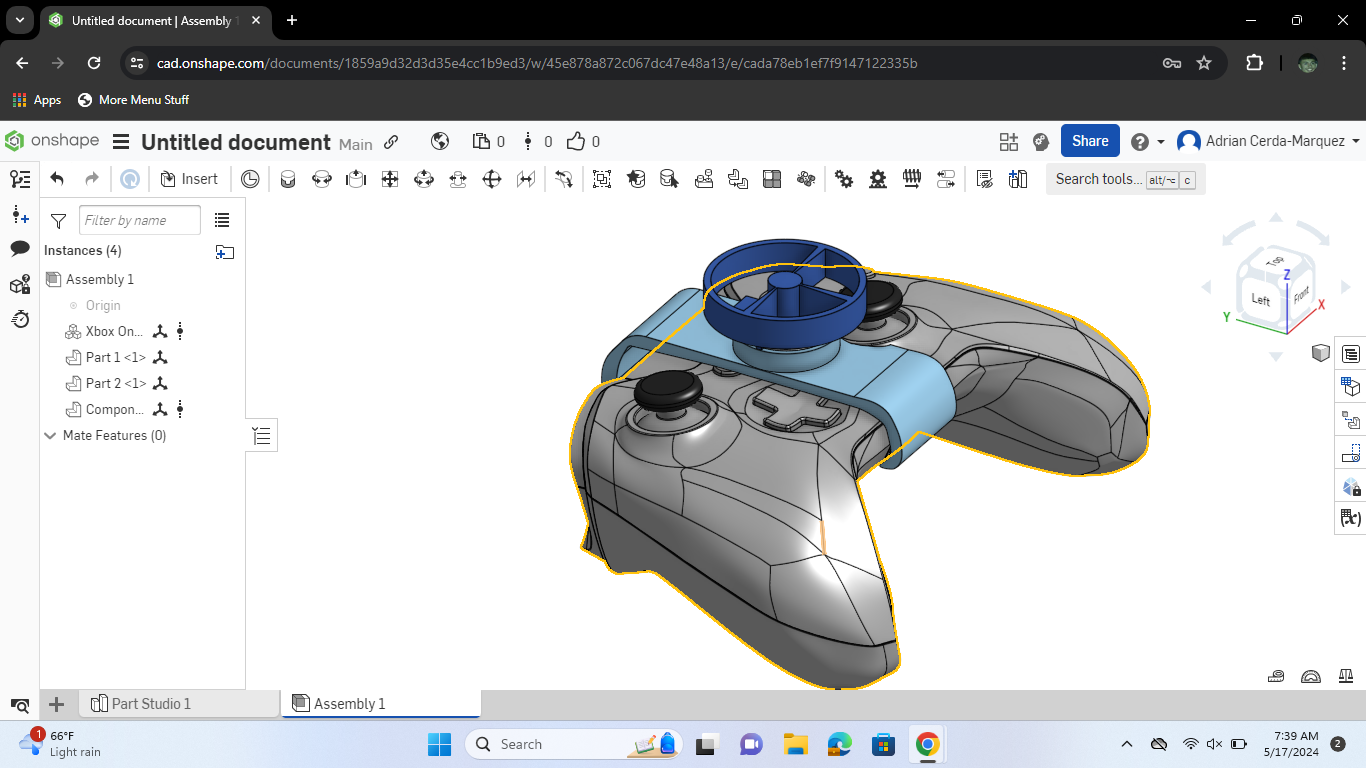Open the Replicate tool
1366x768 pixels.
[x=704, y=179]
